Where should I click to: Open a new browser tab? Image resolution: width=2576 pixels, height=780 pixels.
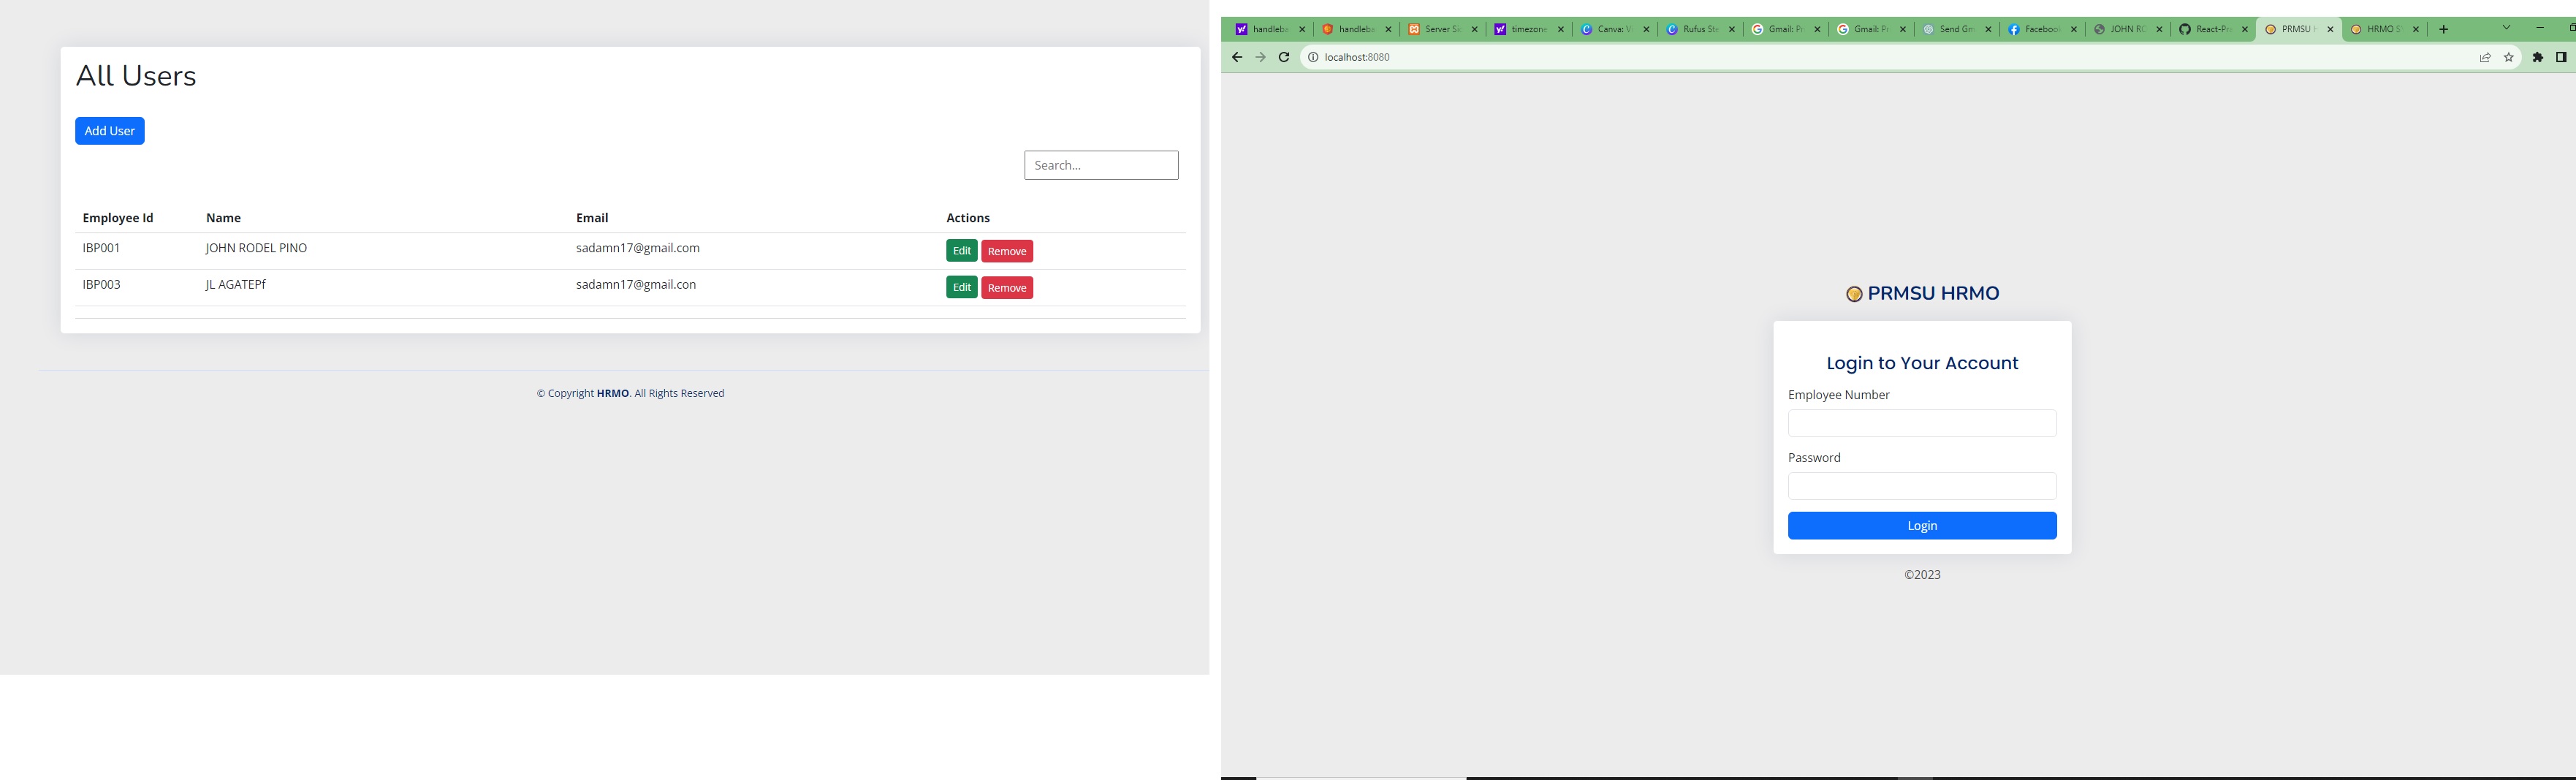click(2444, 30)
